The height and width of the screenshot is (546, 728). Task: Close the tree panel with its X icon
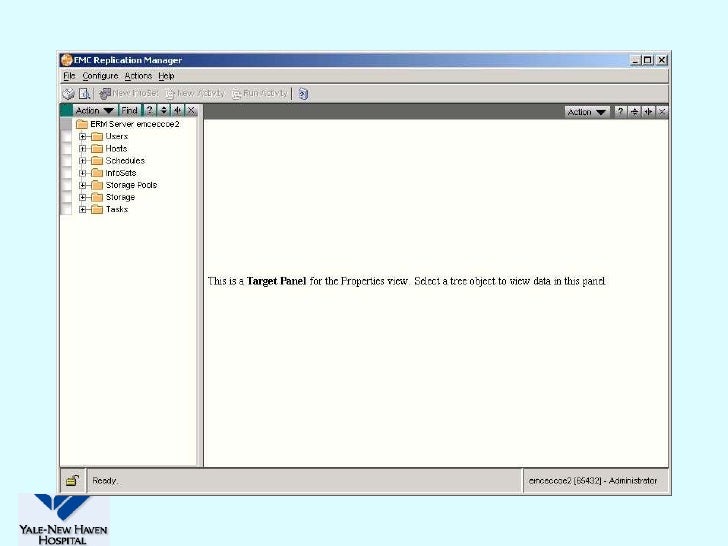click(x=191, y=110)
